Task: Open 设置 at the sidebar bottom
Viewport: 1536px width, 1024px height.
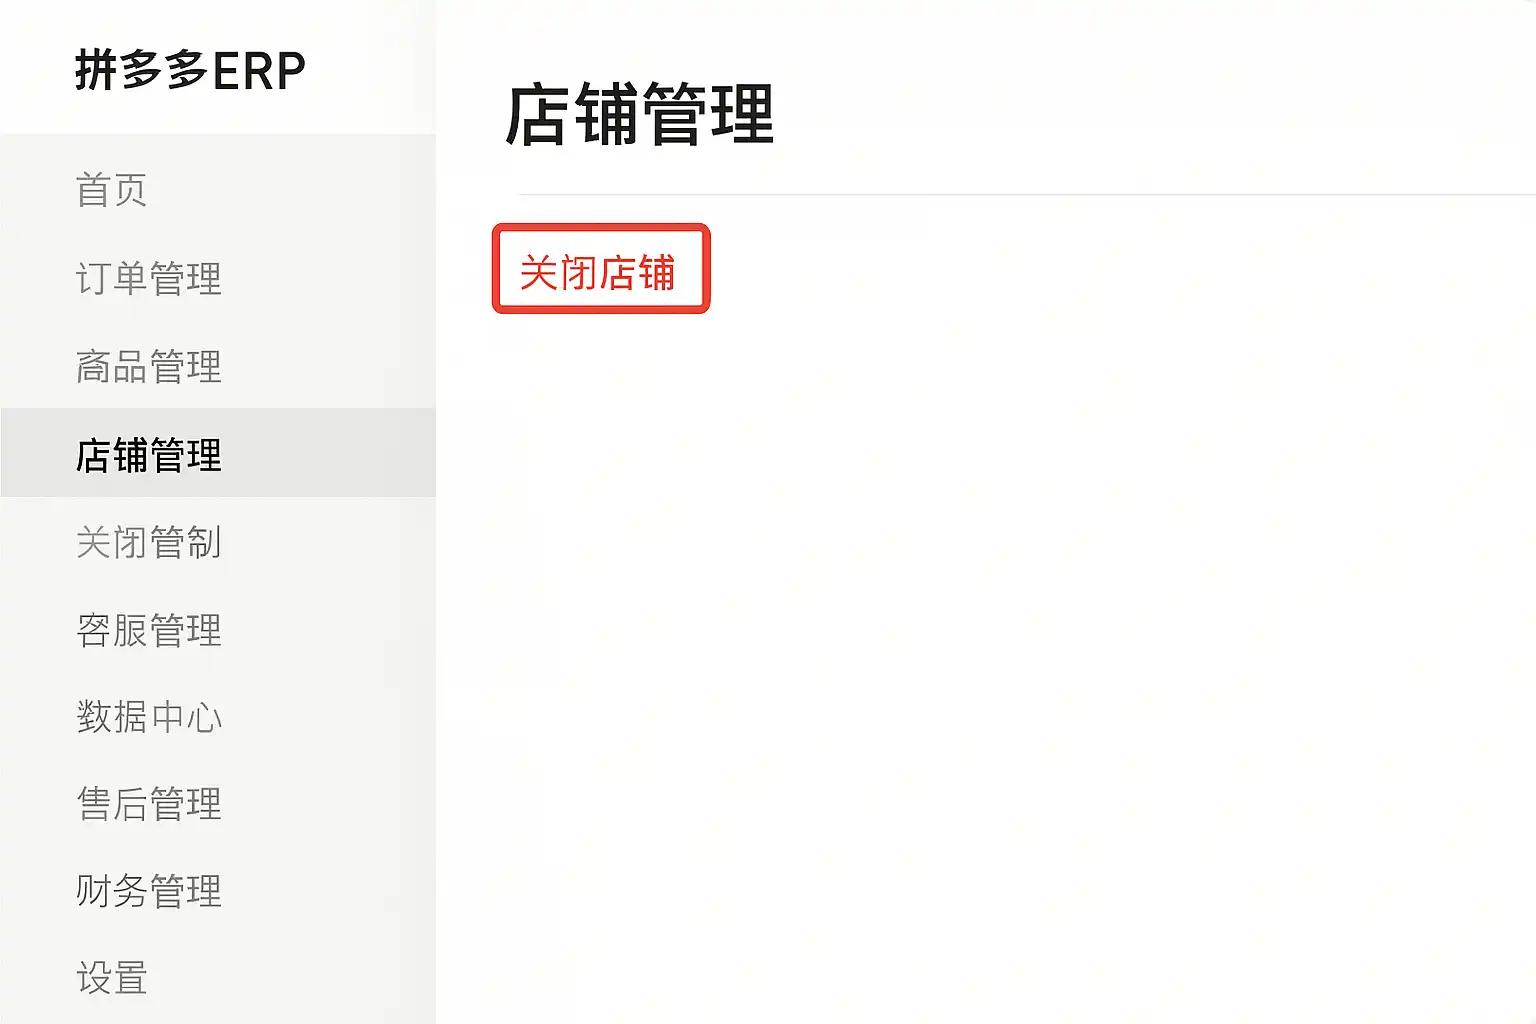Action: (218, 977)
